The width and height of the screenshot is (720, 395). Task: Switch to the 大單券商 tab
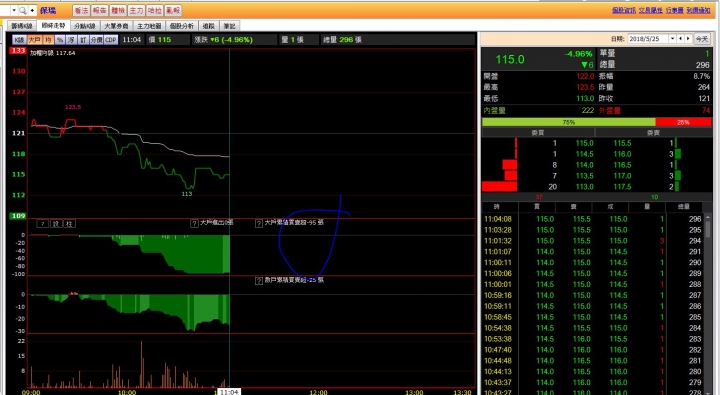116,26
